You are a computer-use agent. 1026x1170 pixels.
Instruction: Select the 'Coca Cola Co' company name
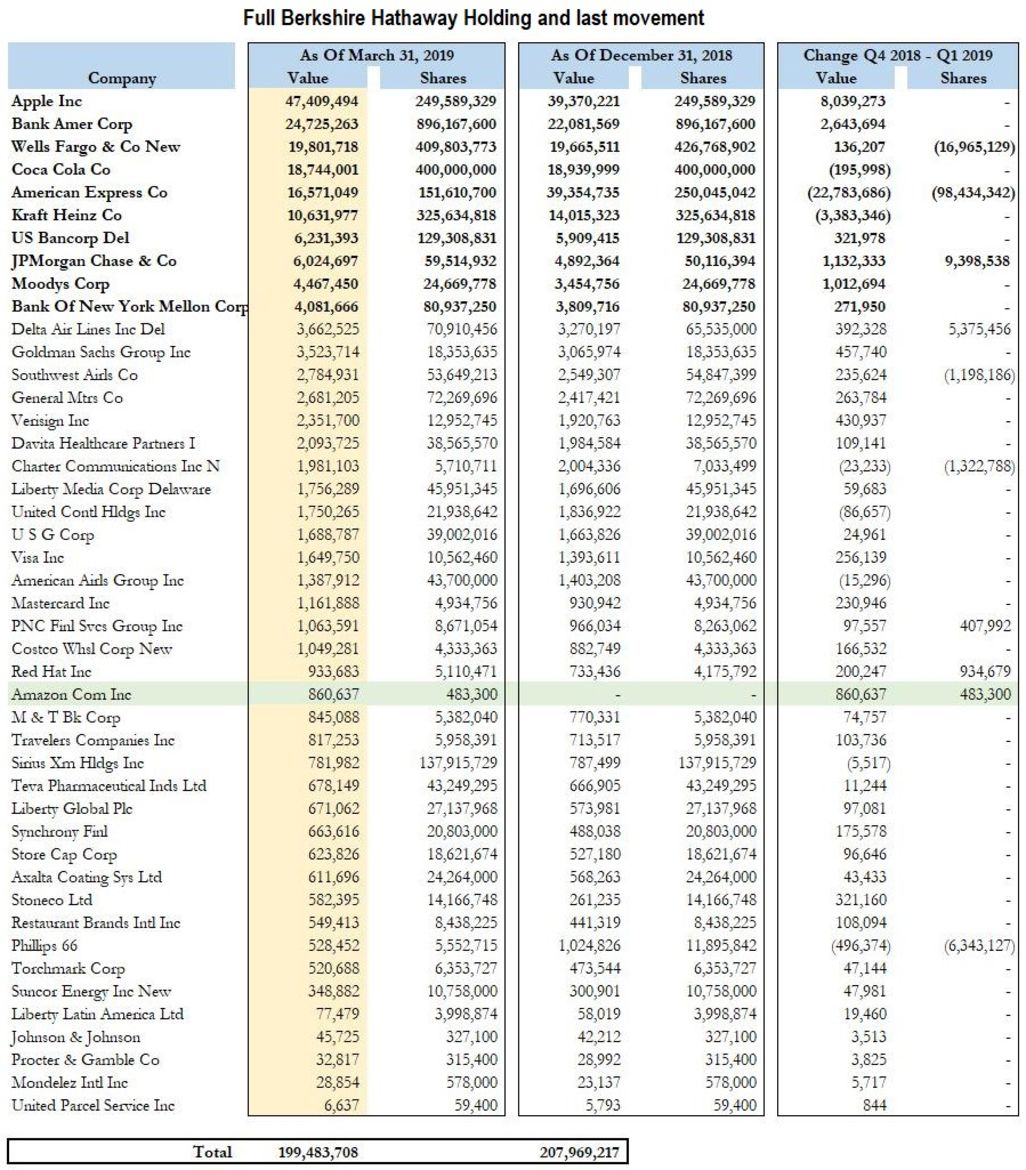pyautogui.click(x=60, y=169)
